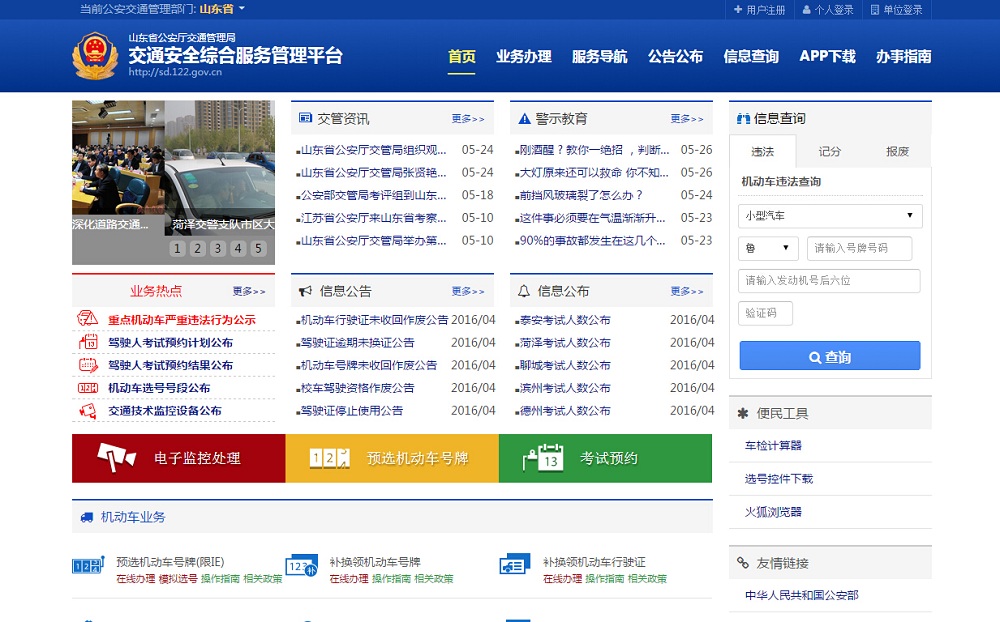Click the 交通技术监控设备公布 icon

88,410
